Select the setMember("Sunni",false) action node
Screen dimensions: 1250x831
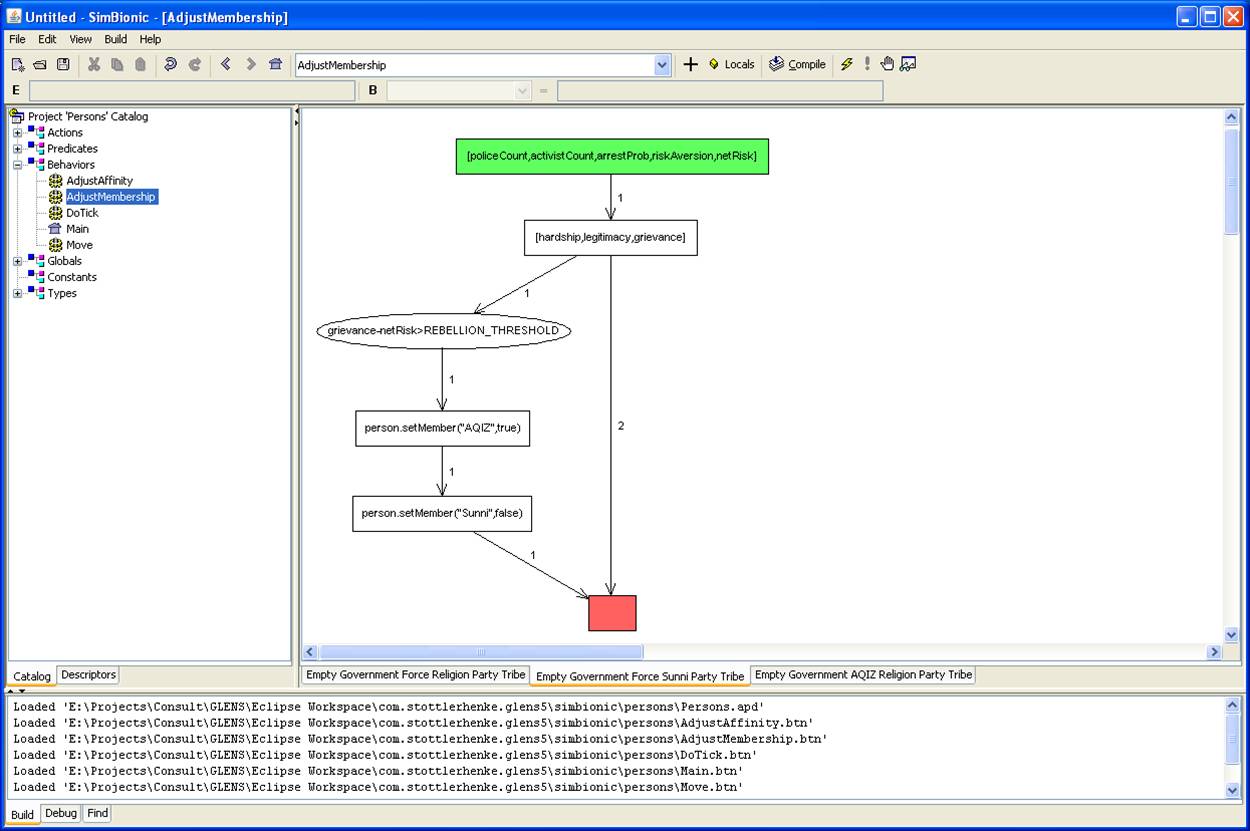tap(442, 514)
